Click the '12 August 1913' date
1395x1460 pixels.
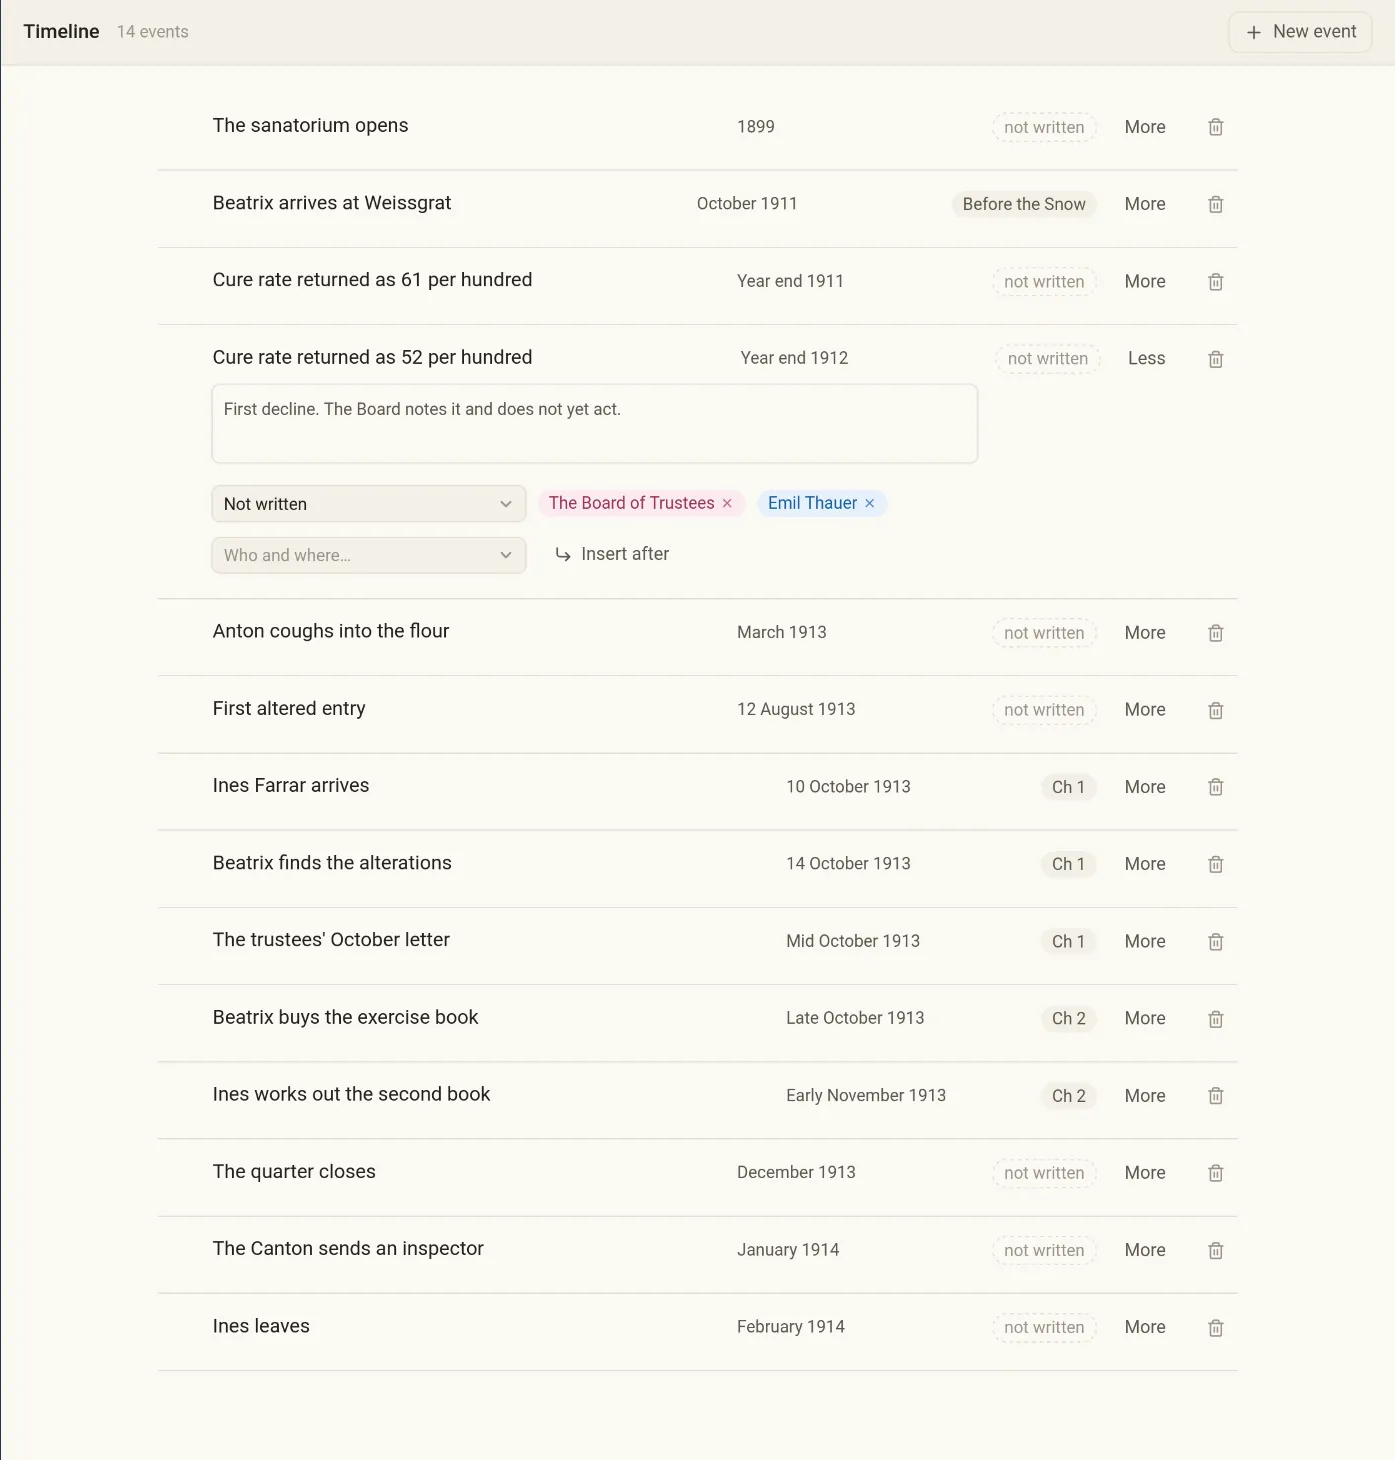pyautogui.click(x=796, y=709)
